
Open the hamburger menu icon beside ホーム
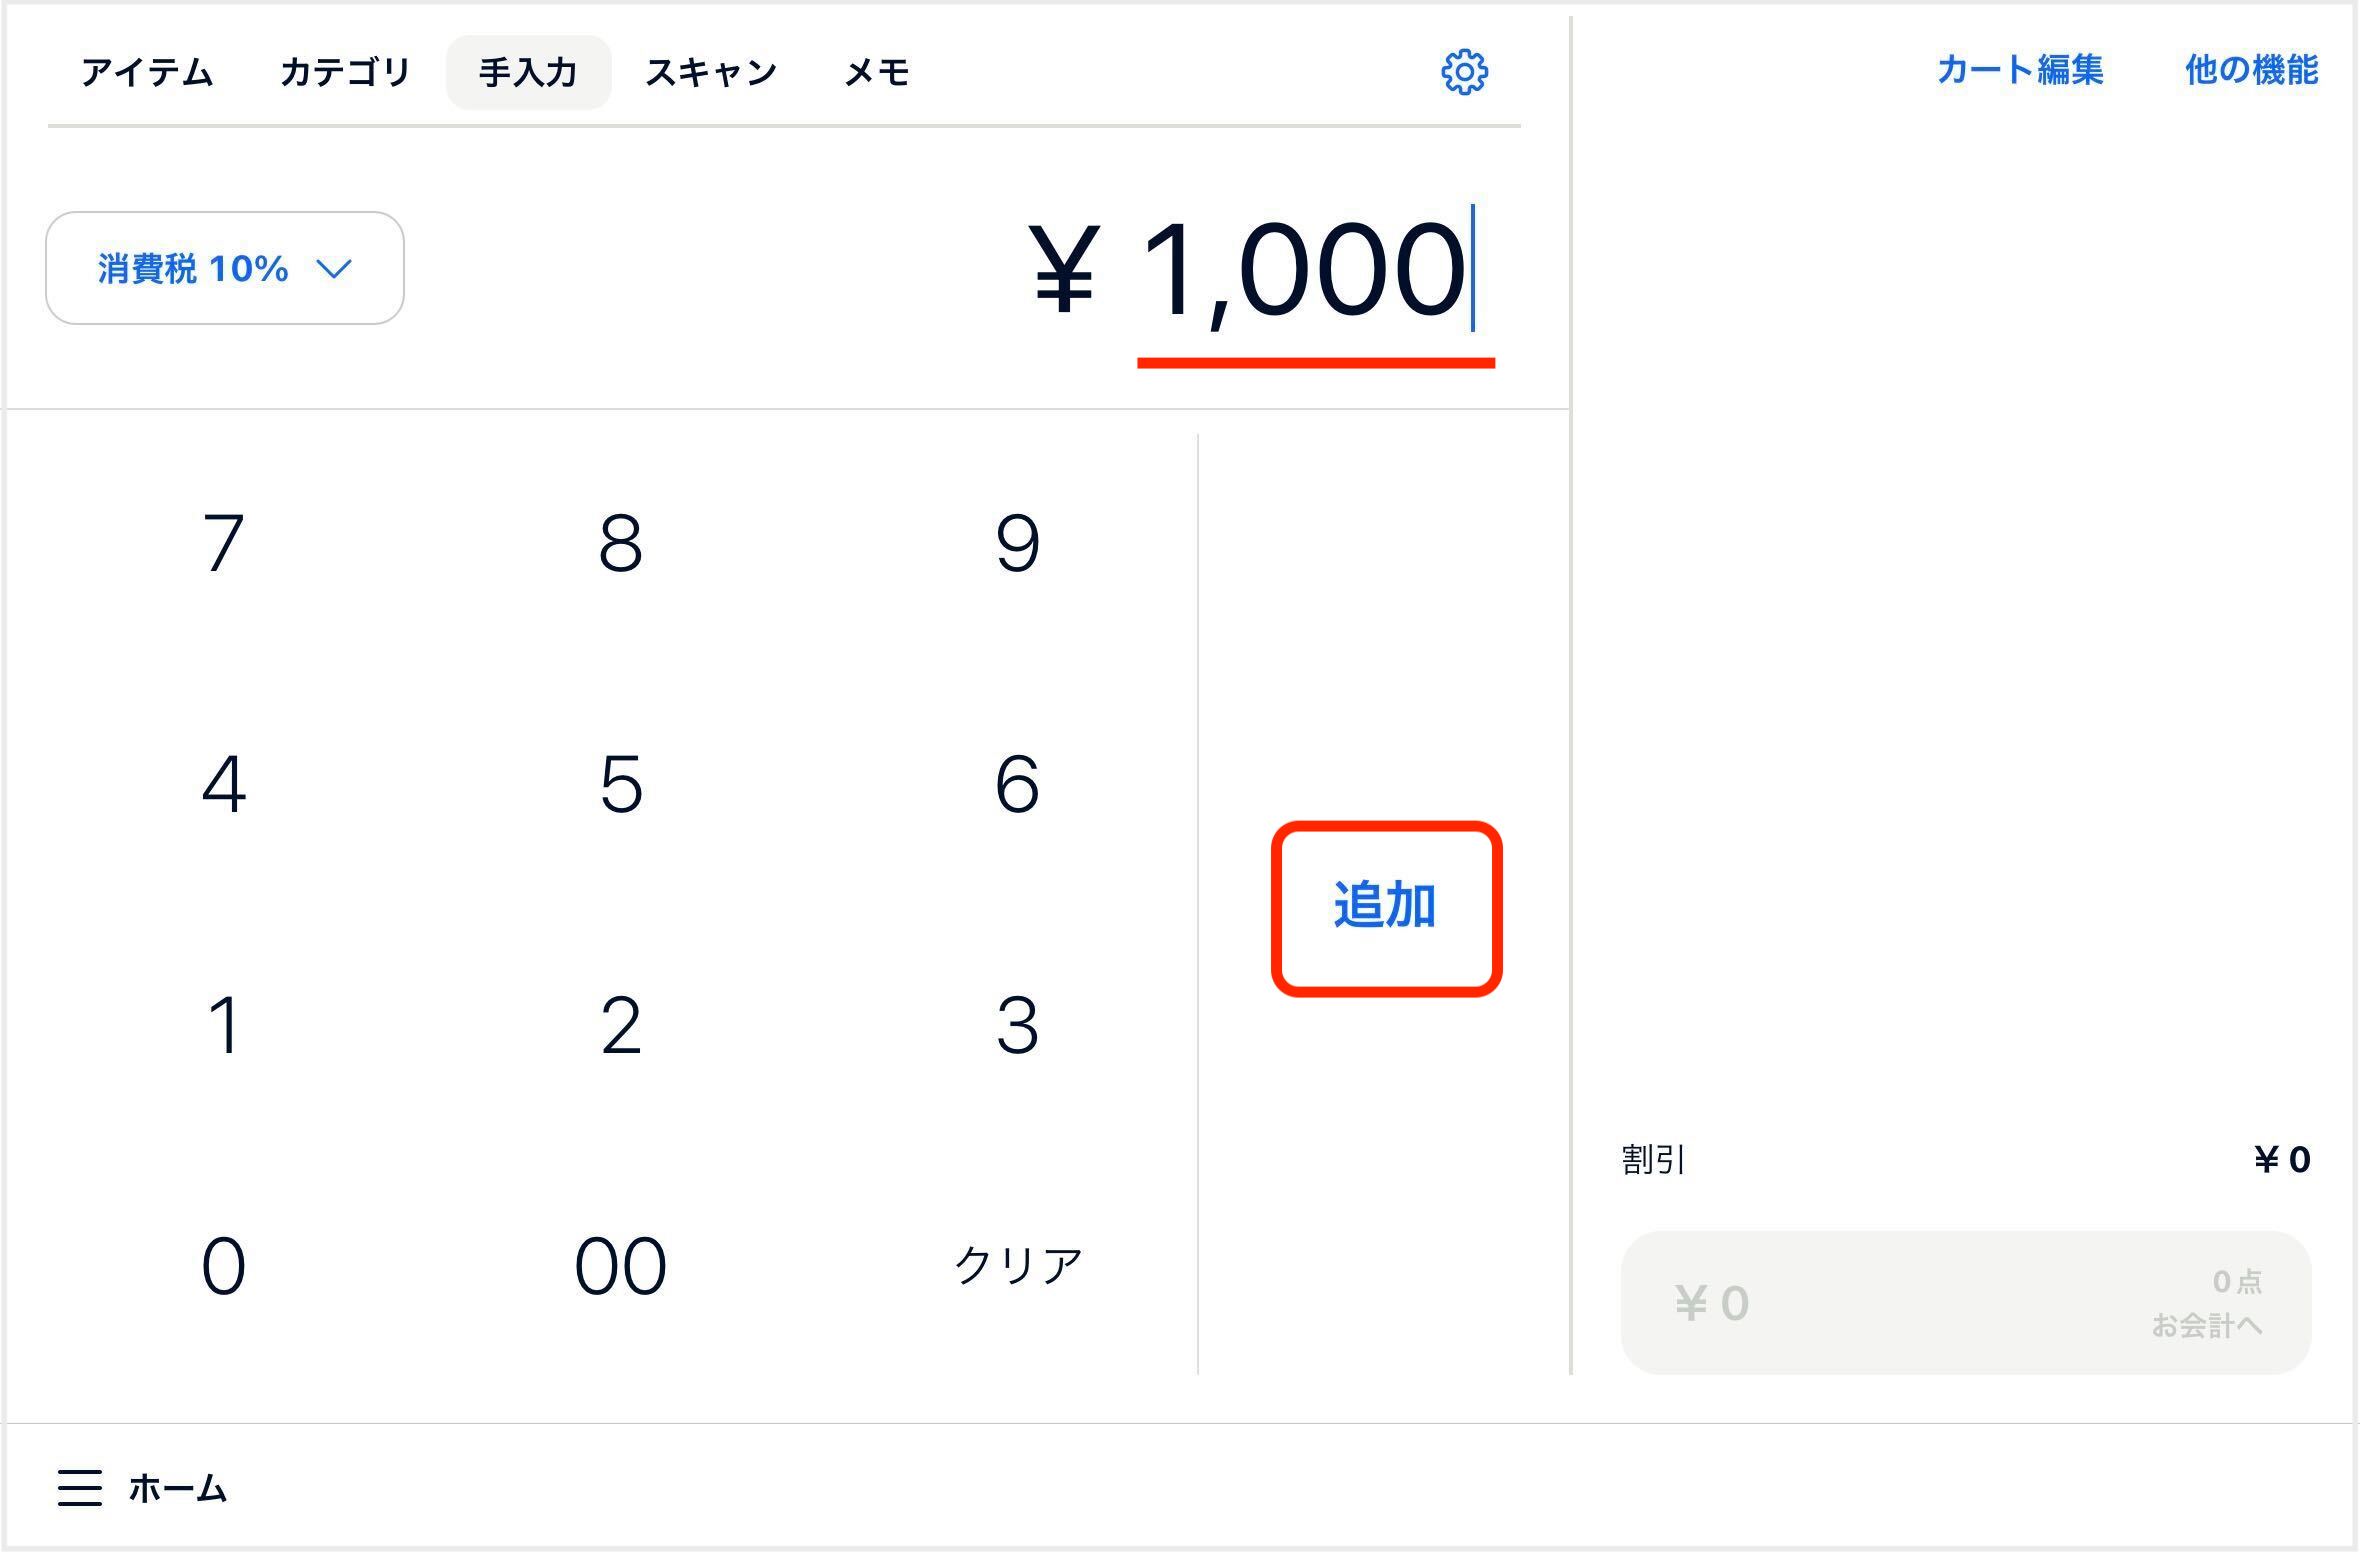(x=80, y=1487)
